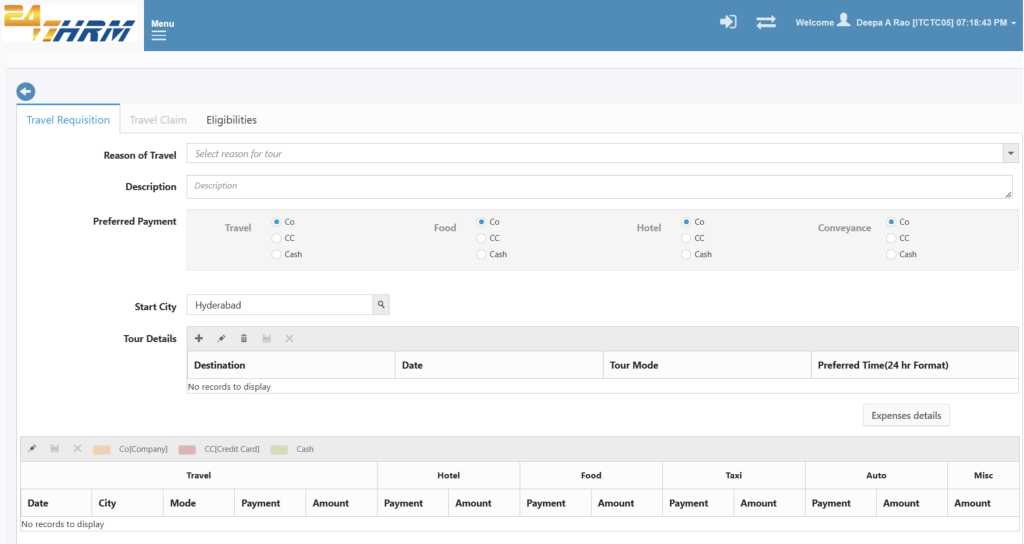Click CC[Credit Card] pink color swatch

187,449
